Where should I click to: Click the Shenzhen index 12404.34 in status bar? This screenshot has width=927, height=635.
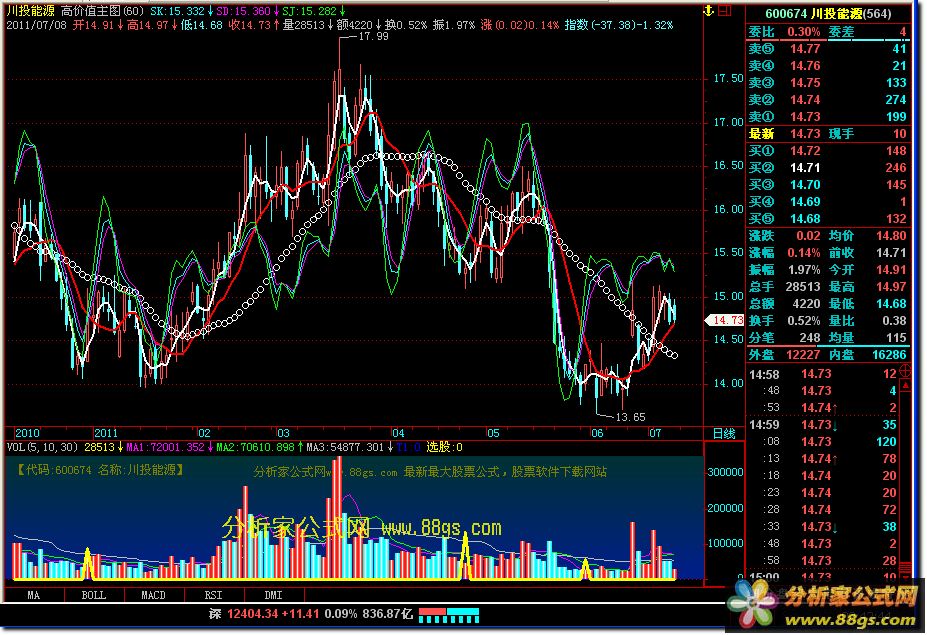tap(251, 614)
